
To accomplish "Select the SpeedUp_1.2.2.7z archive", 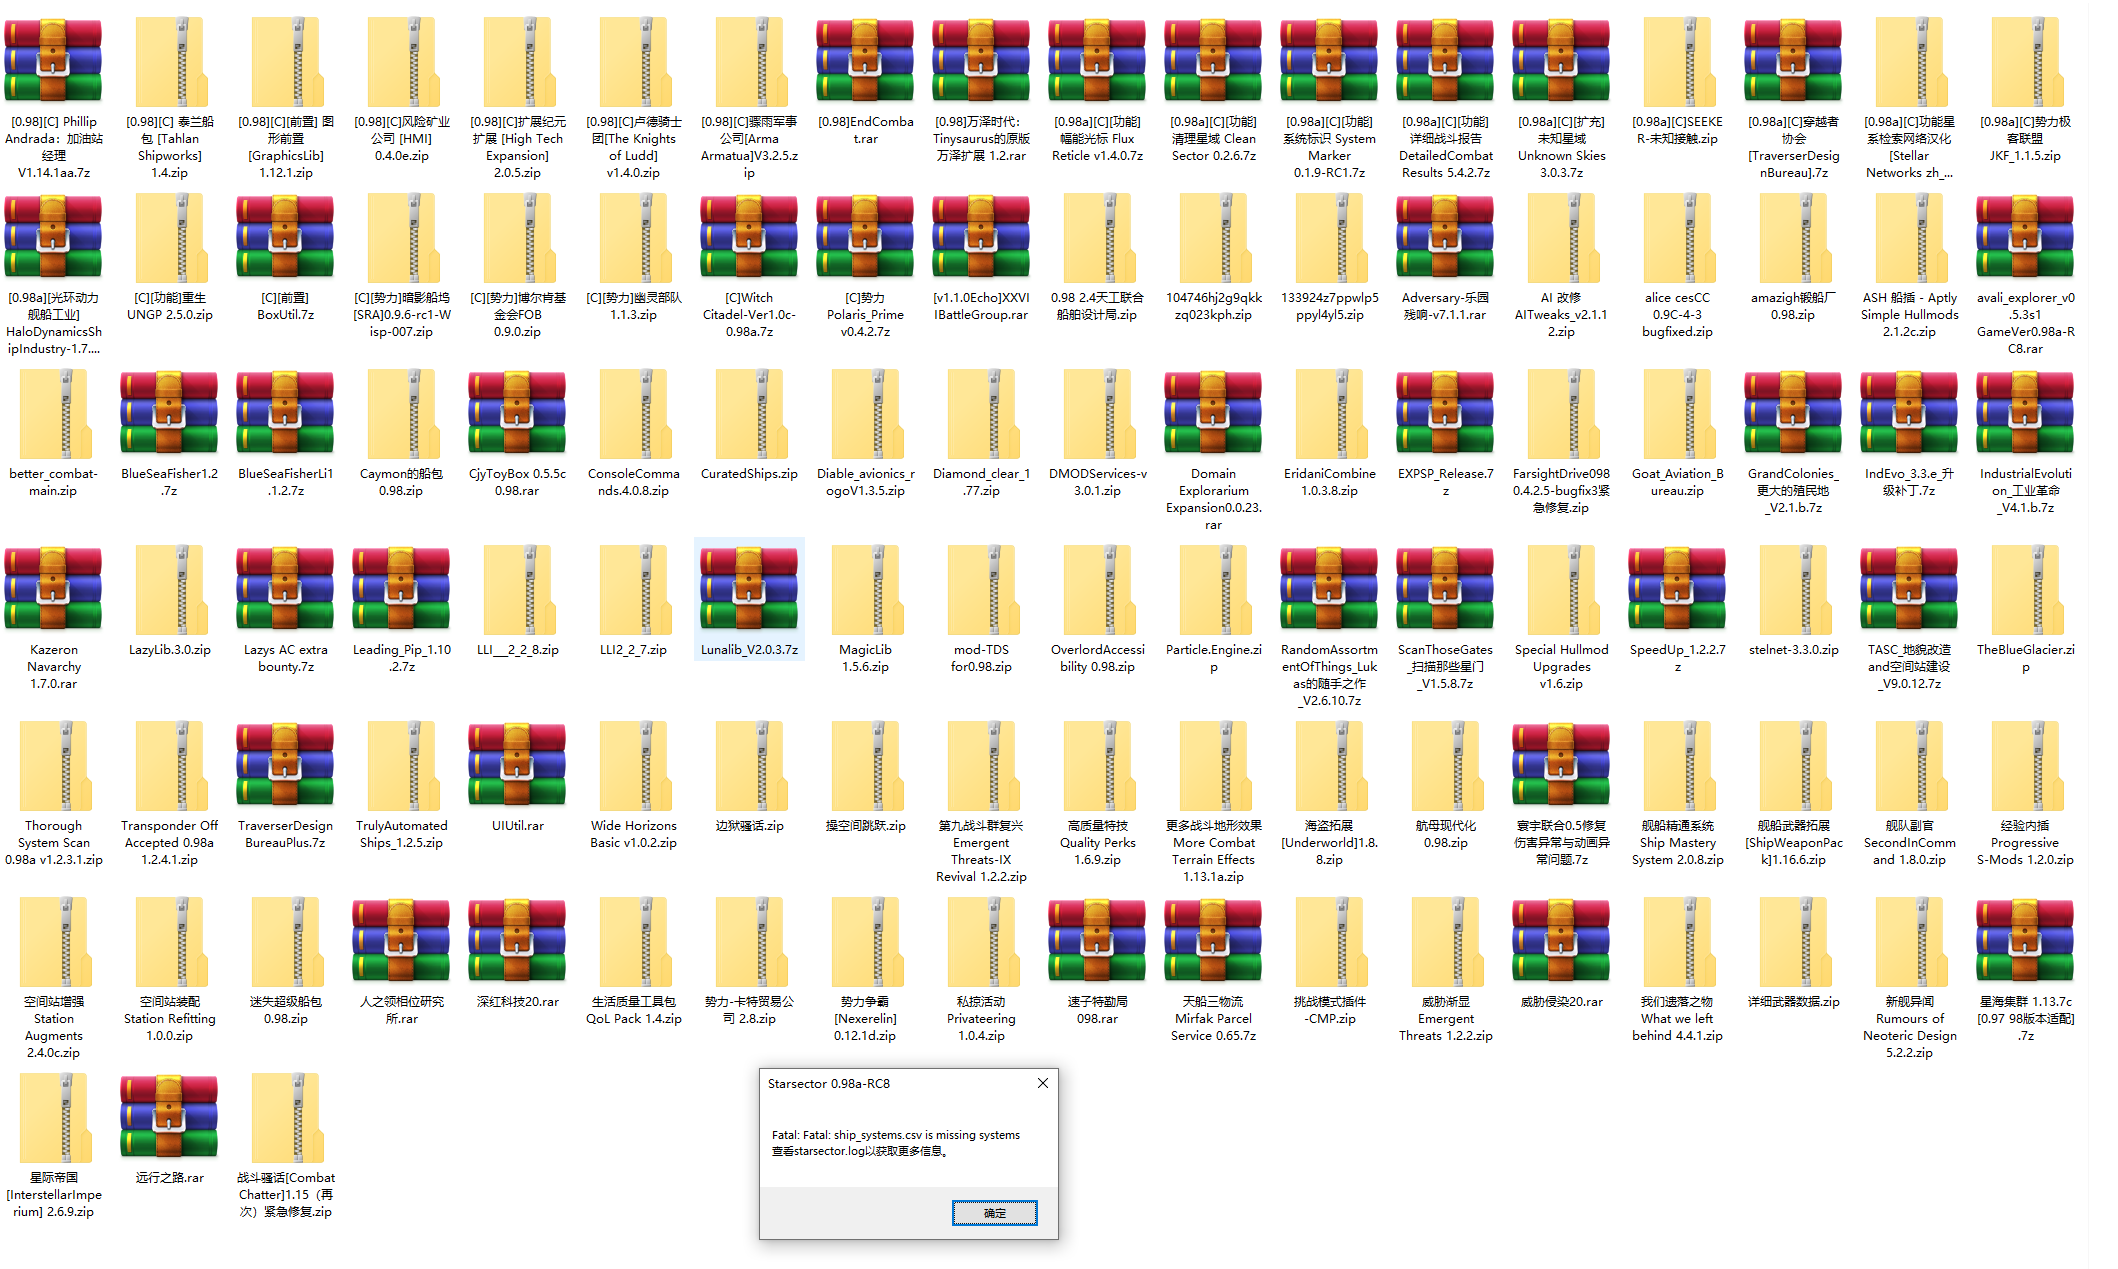I will [x=1677, y=589].
